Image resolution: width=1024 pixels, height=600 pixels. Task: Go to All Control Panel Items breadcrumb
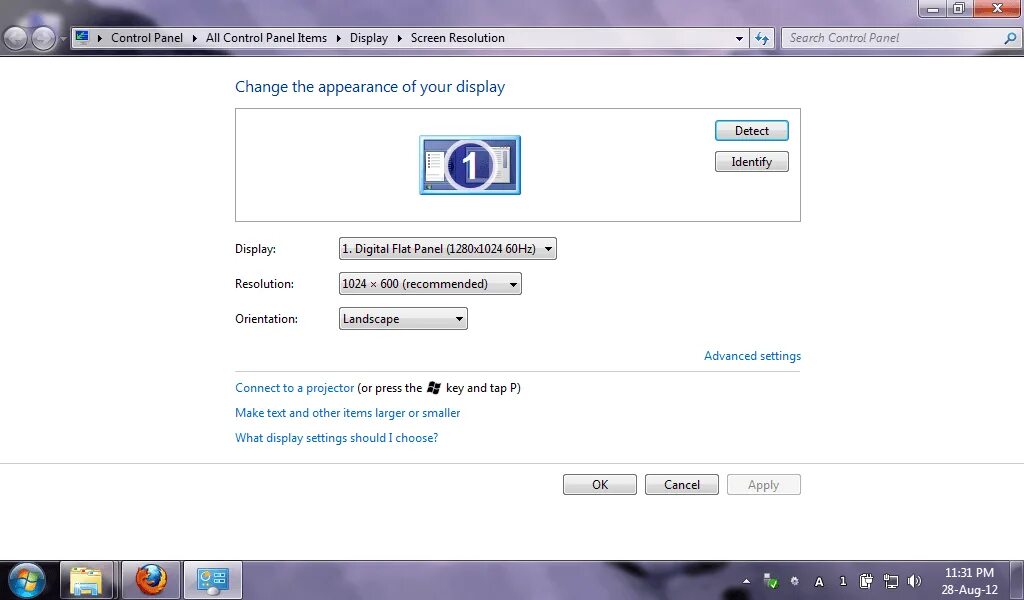pos(266,38)
